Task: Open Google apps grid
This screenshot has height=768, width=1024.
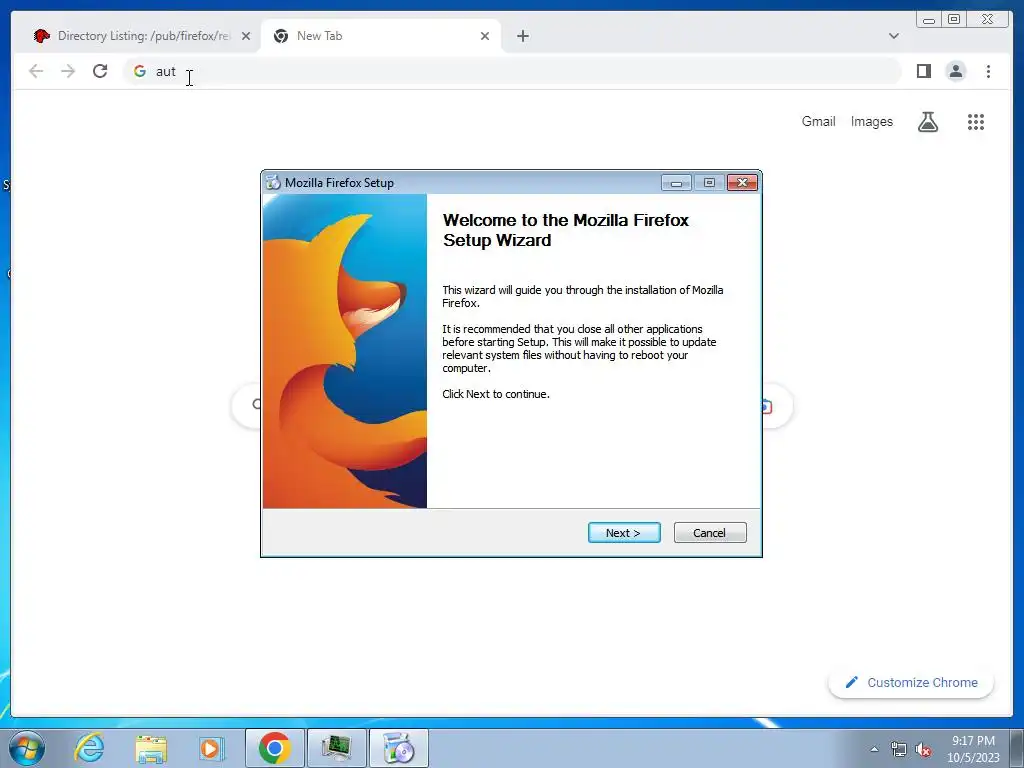Action: (x=976, y=121)
